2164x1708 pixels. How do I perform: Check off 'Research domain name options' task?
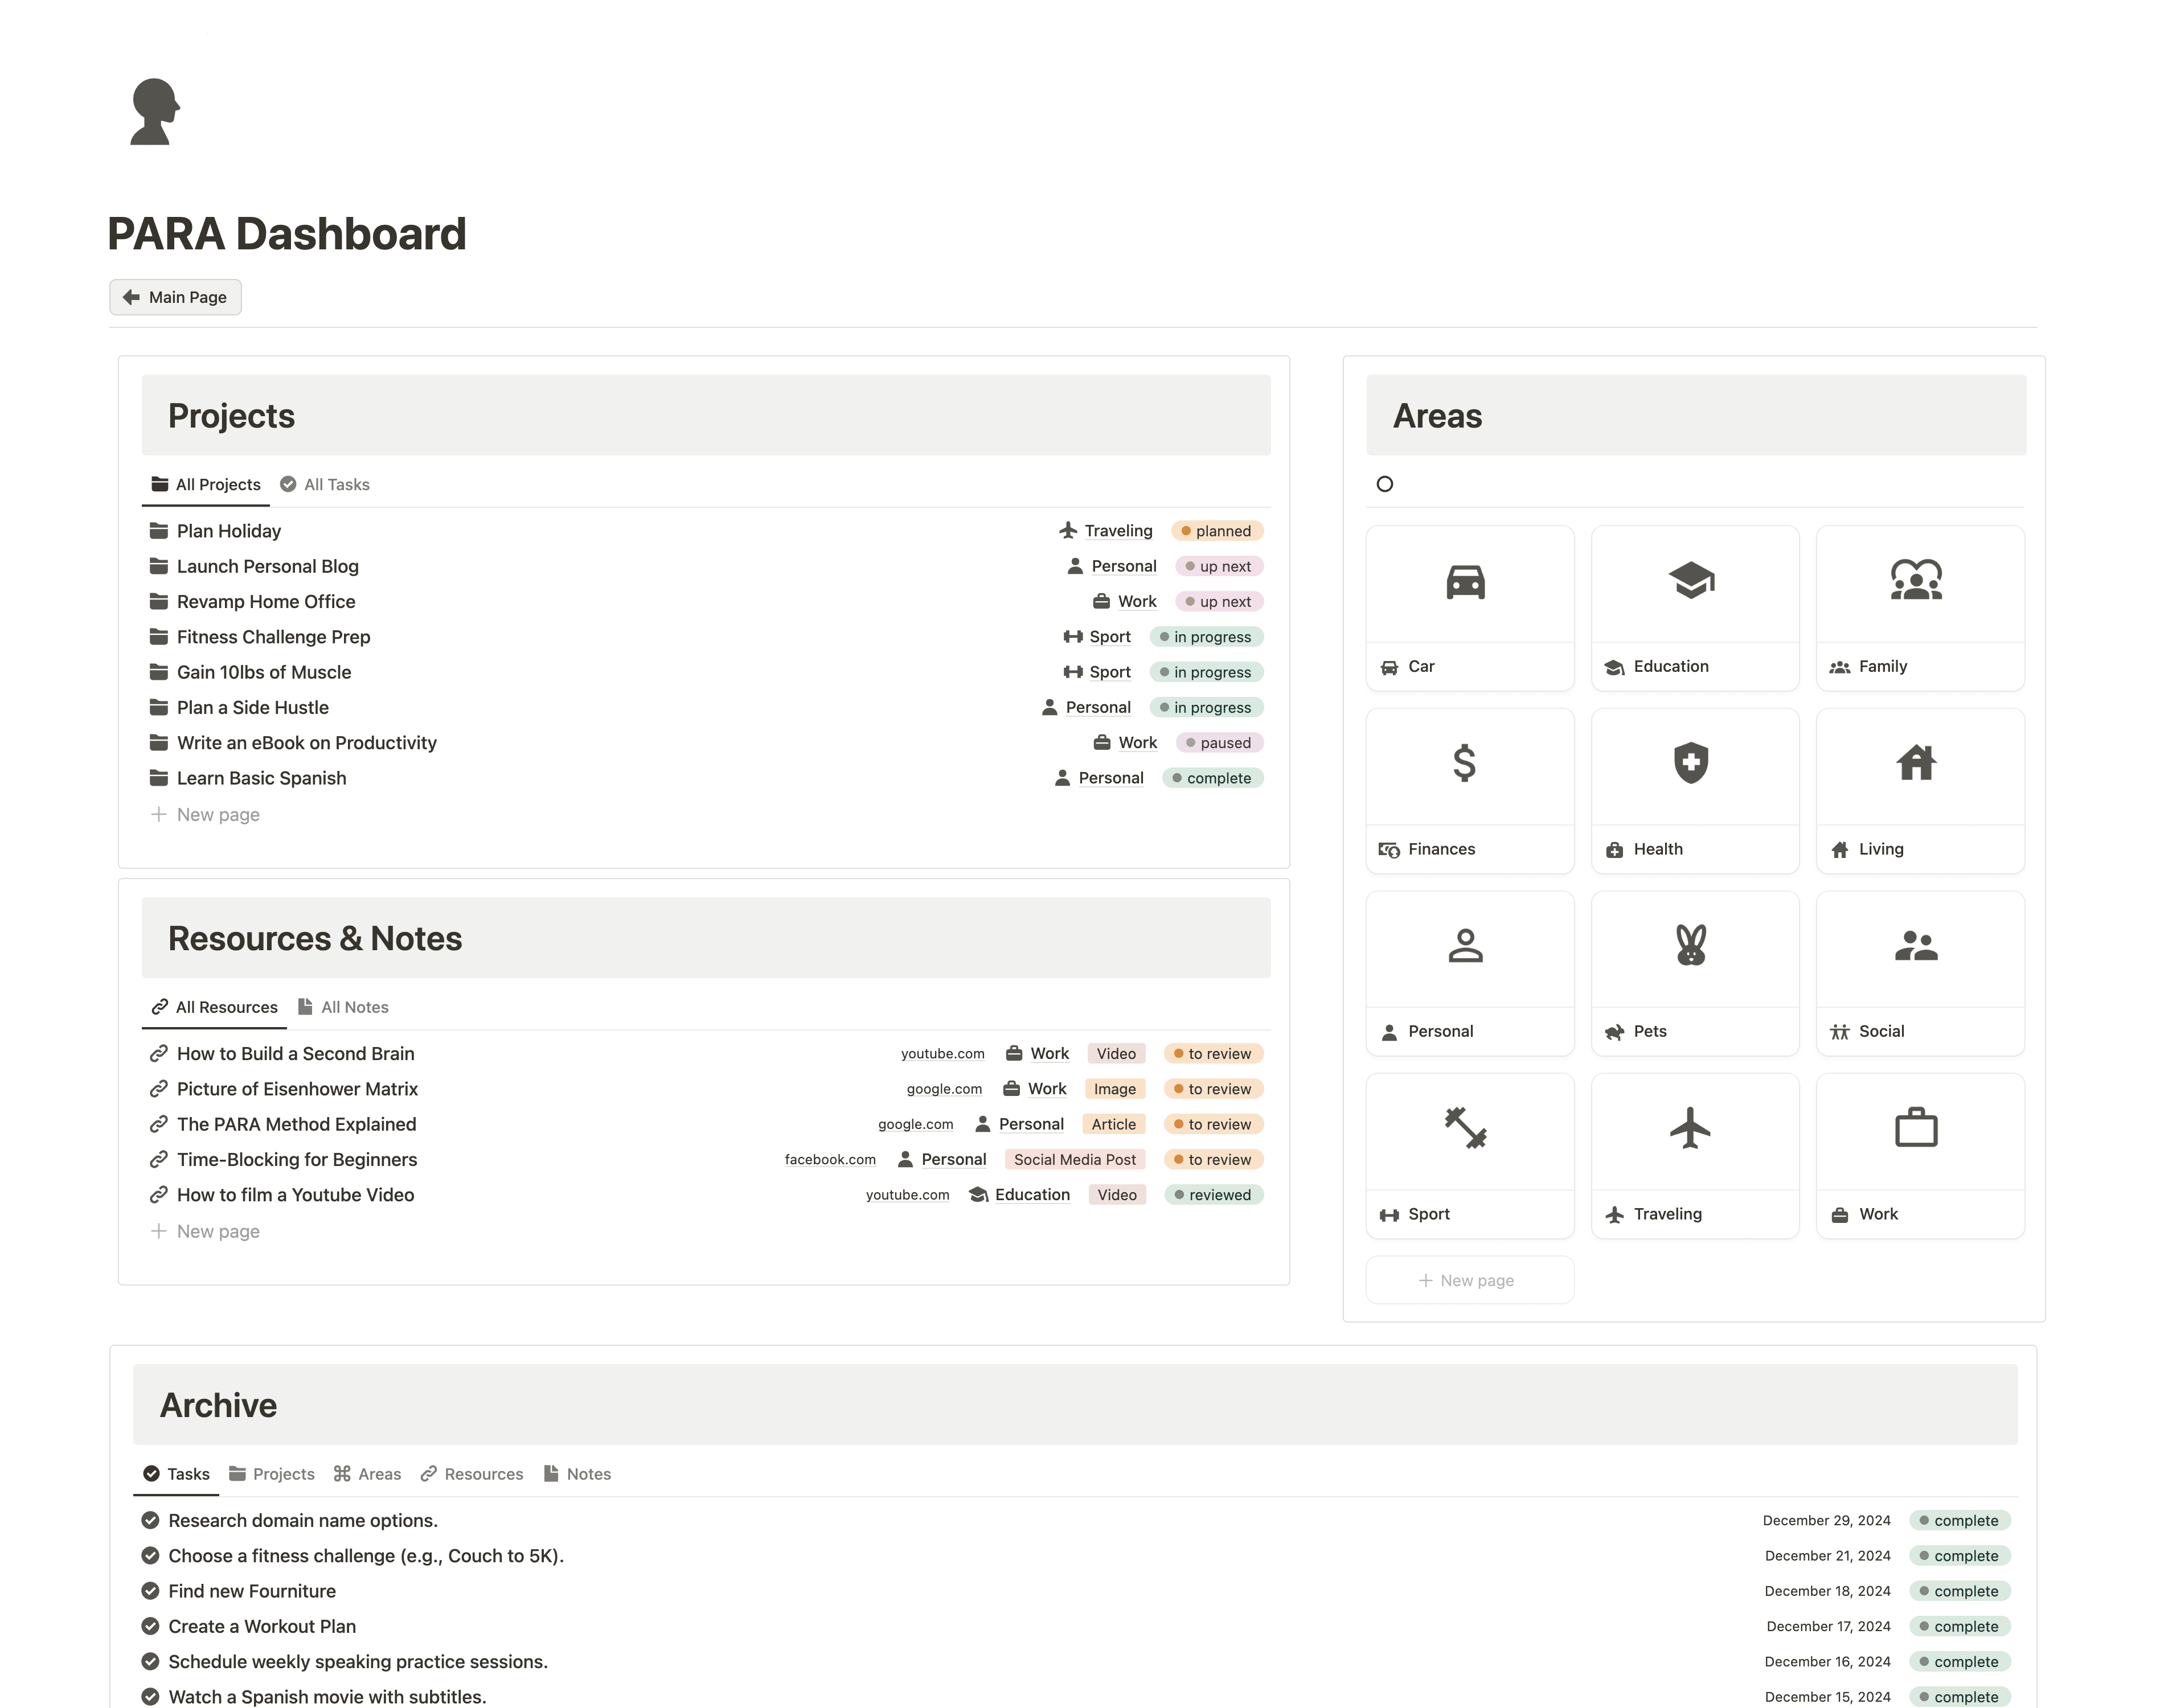(150, 1520)
